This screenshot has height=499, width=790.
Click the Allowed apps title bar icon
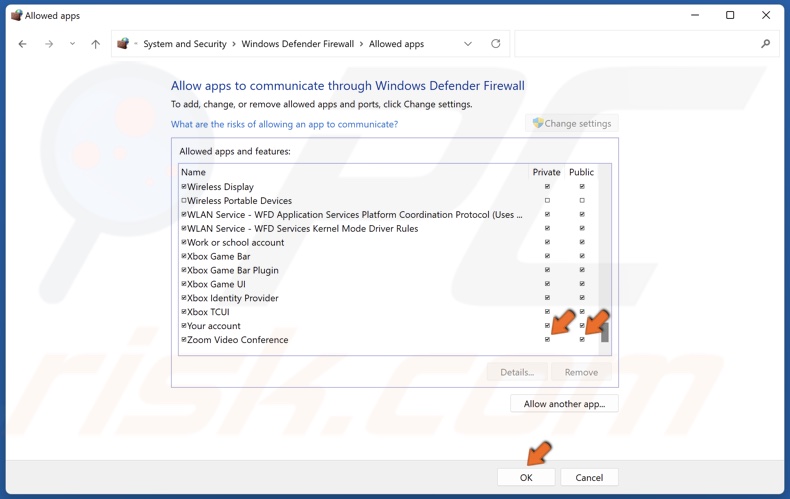pyautogui.click(x=17, y=16)
